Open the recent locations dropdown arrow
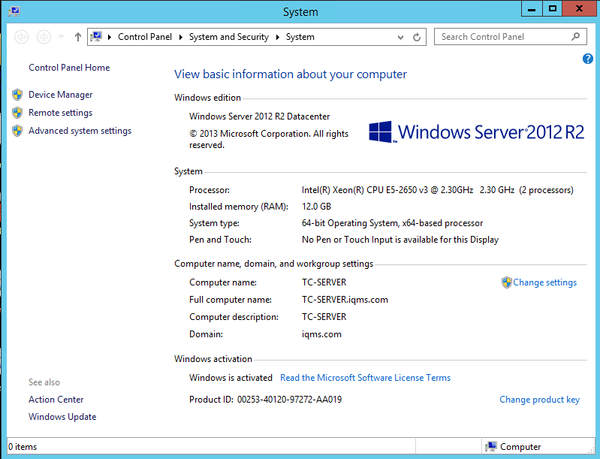The image size is (600, 459). click(61, 37)
